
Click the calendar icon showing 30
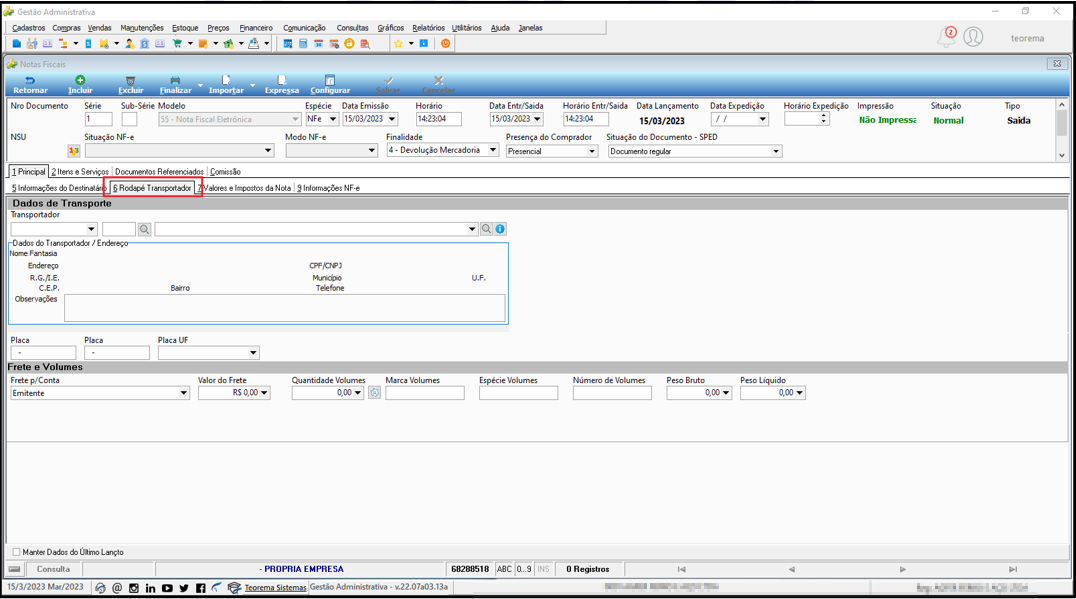click(318, 43)
